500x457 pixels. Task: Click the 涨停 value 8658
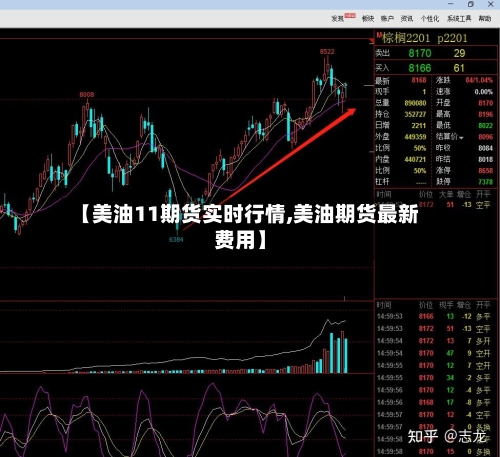(x=485, y=171)
